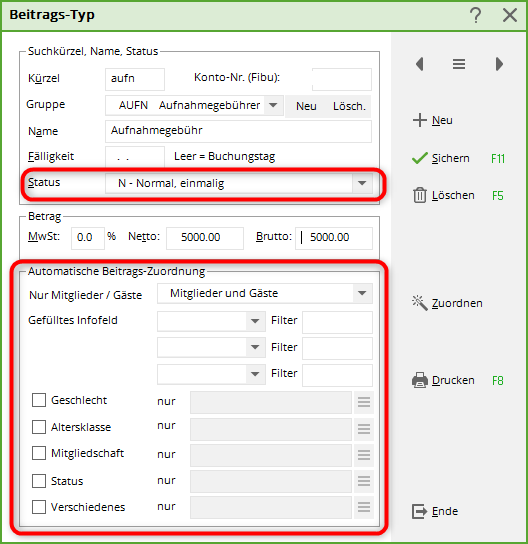This screenshot has height=544, width=528.
Task: Open record list with hamburger icon
Action: pyautogui.click(x=459, y=64)
